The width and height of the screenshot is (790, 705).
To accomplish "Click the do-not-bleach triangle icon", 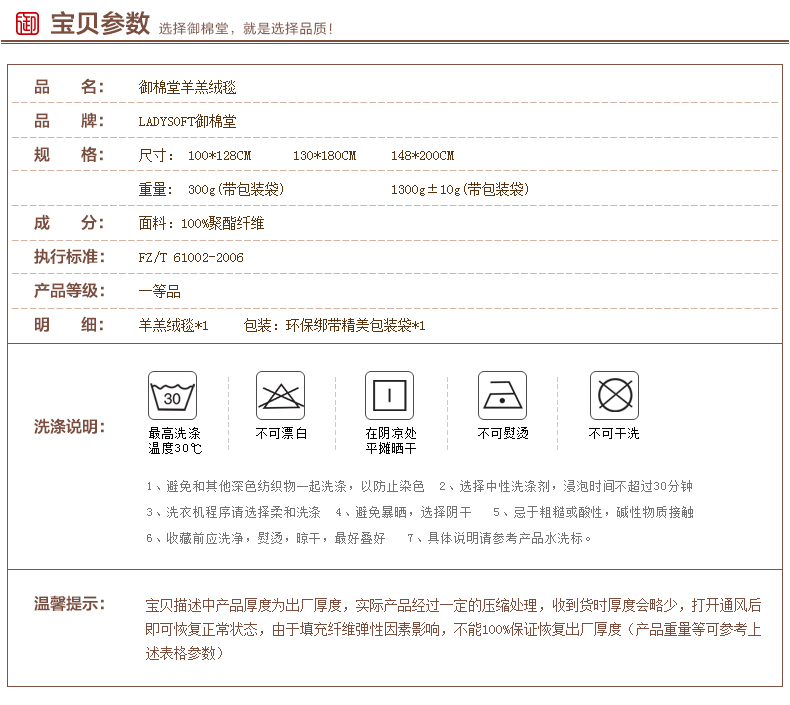I will pos(281,396).
